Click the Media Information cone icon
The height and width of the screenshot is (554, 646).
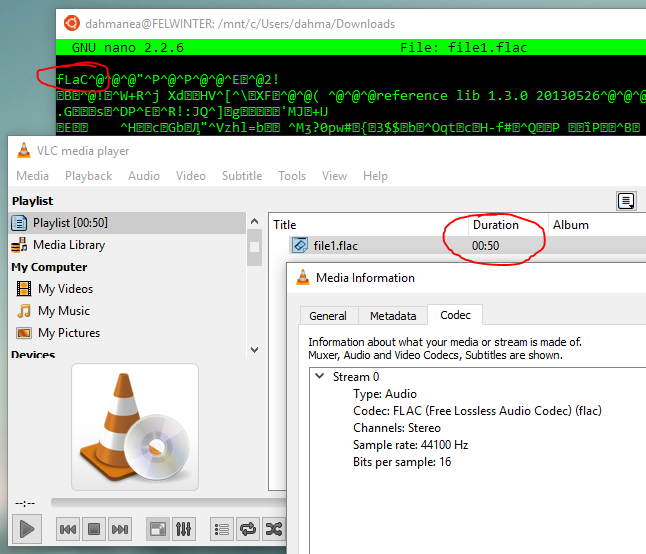(303, 278)
